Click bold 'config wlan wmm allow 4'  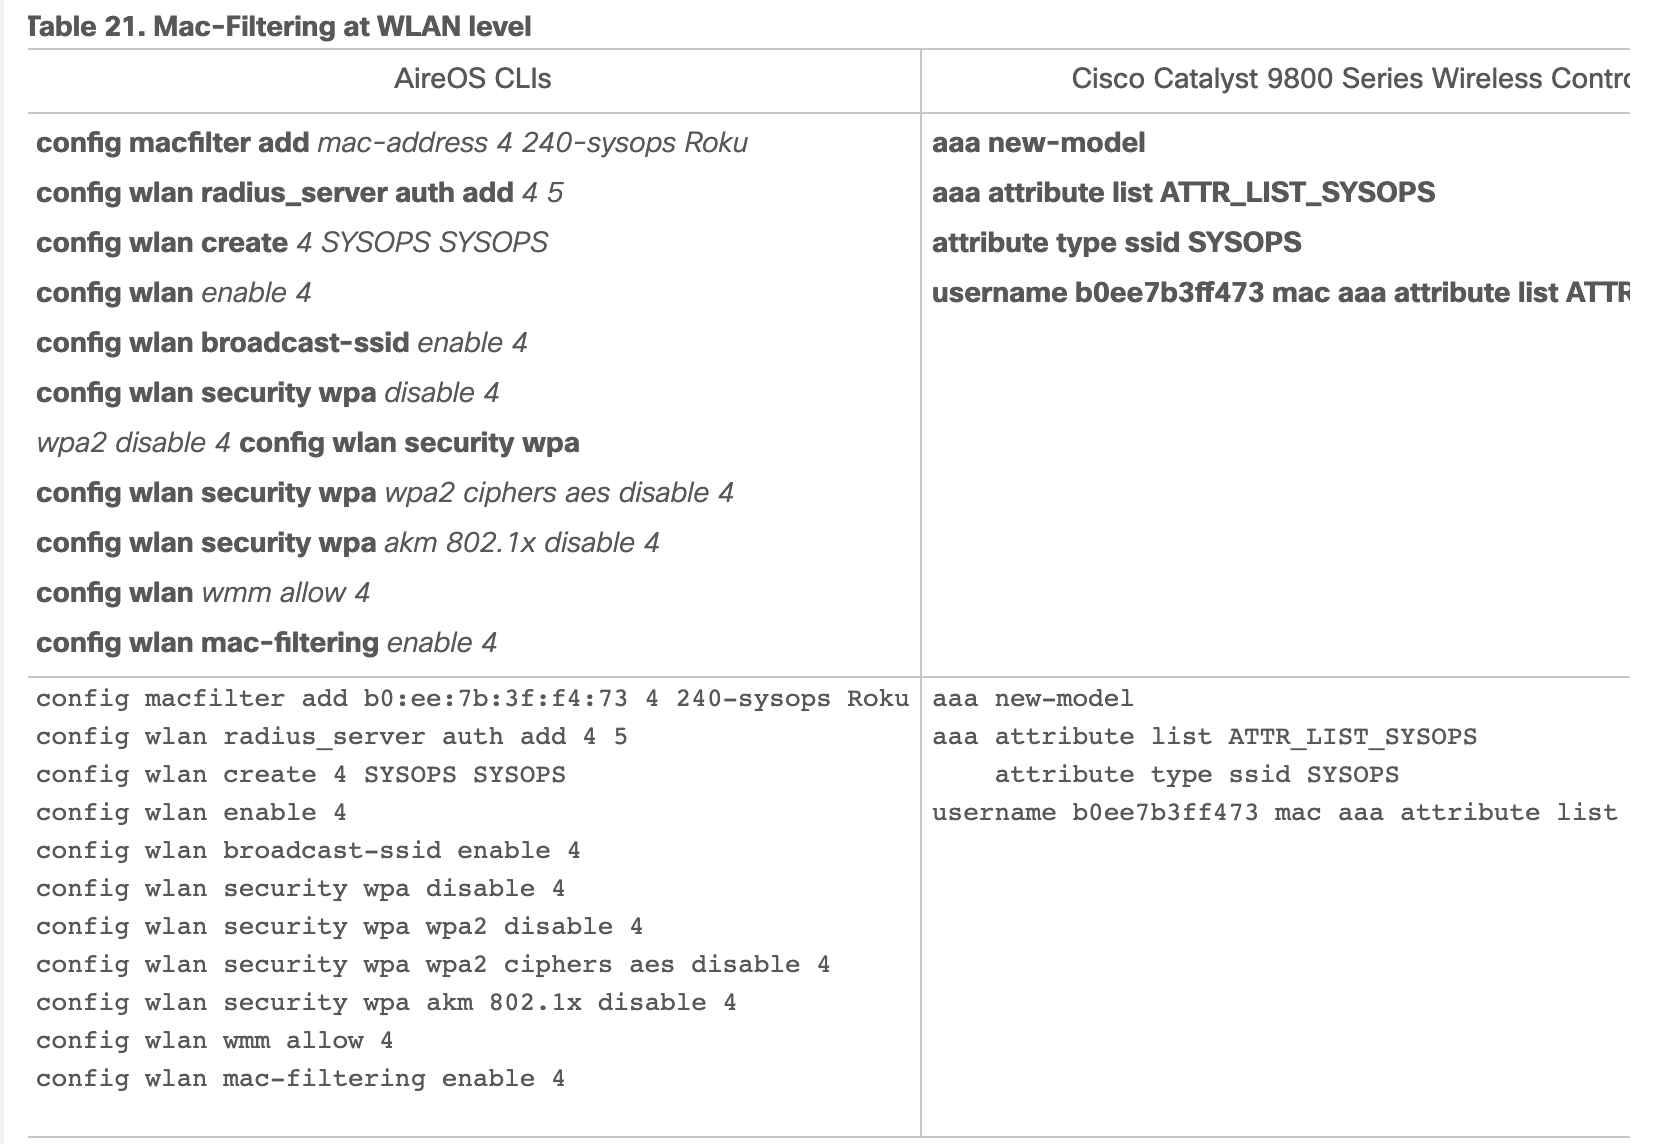pyautogui.click(x=203, y=593)
